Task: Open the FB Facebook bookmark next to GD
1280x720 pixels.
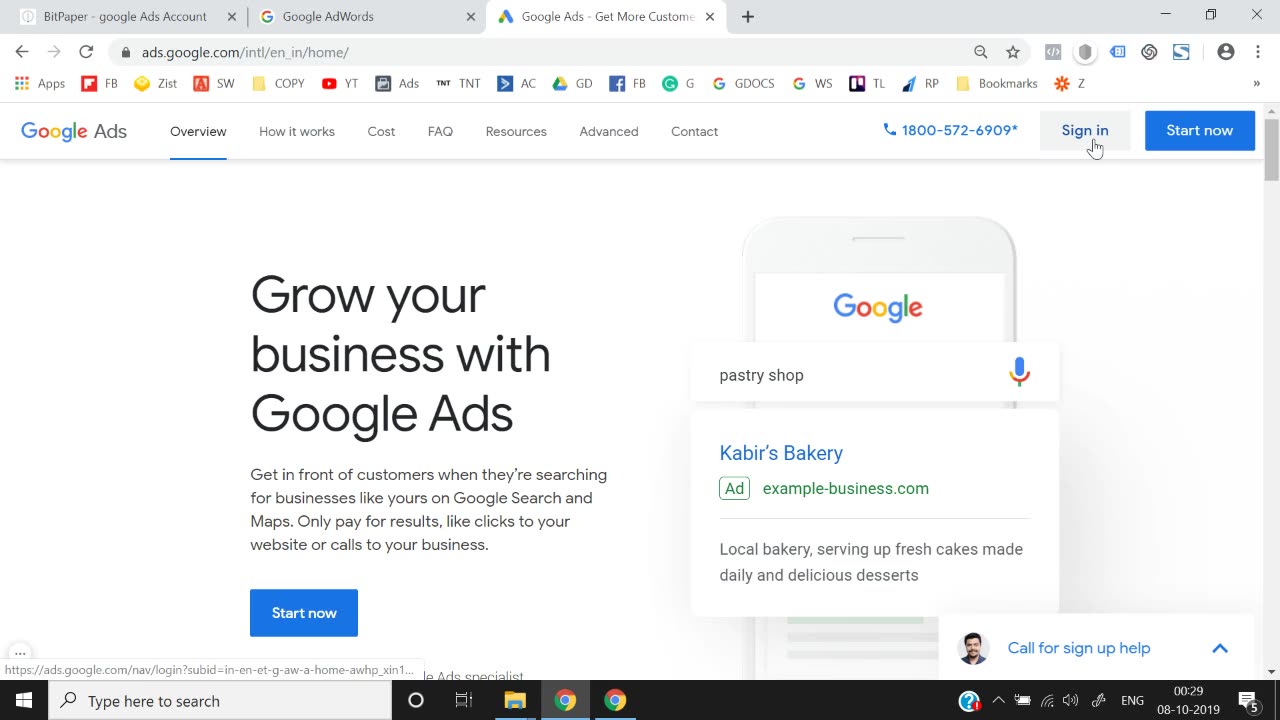Action: pos(628,84)
